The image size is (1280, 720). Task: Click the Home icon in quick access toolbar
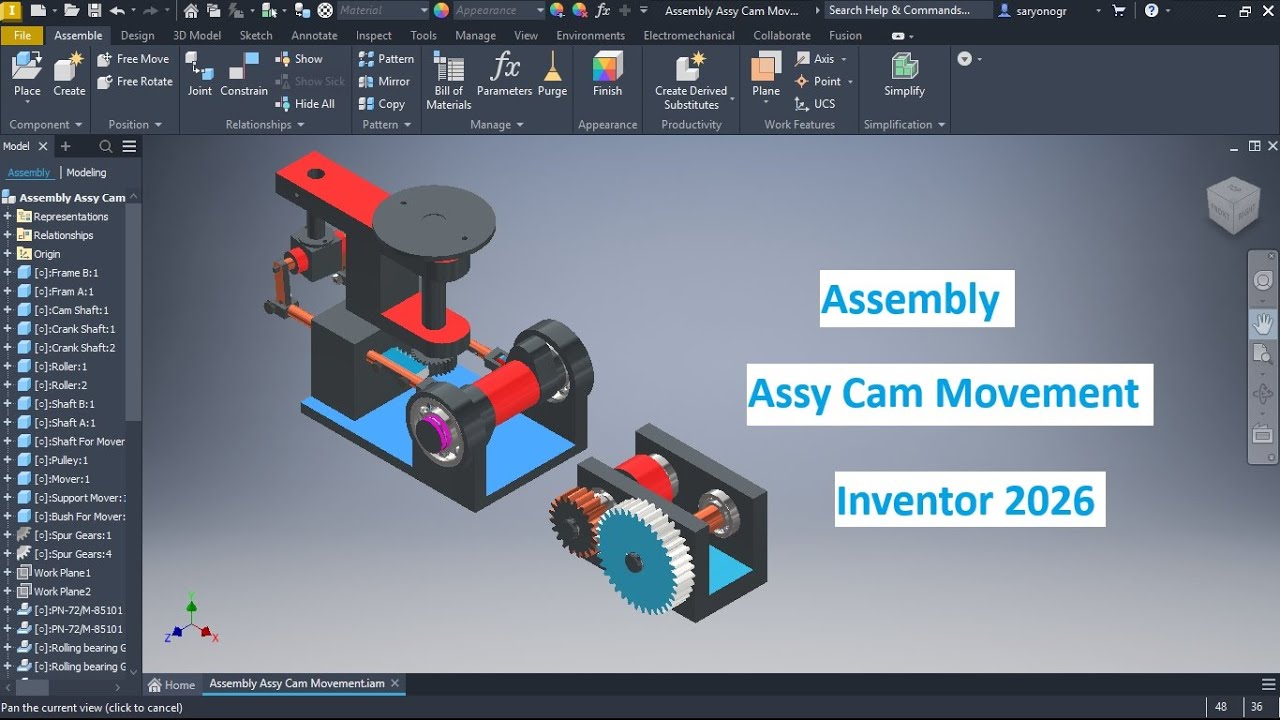191,11
